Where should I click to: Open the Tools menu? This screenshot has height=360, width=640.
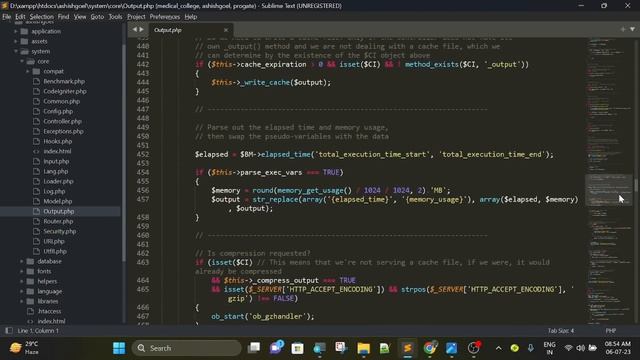click(x=116, y=17)
